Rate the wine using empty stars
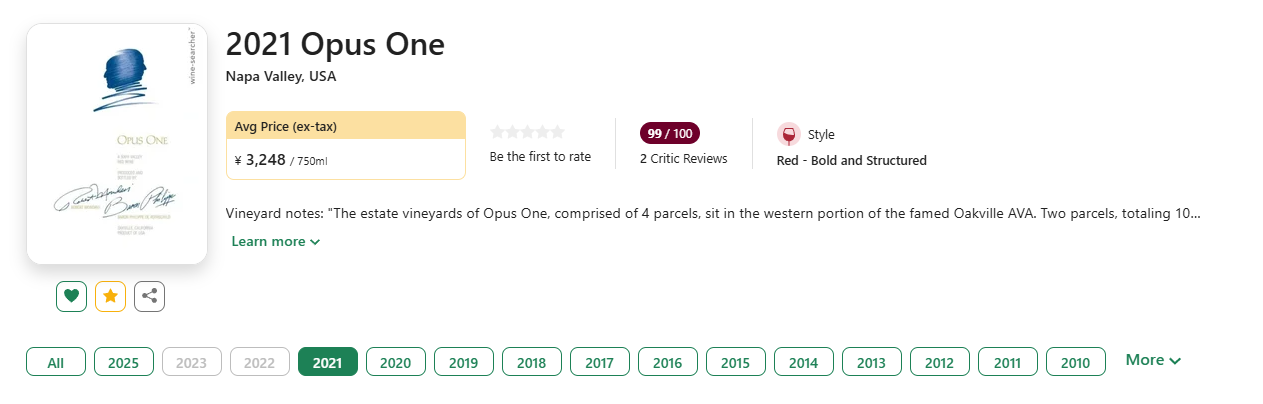This screenshot has height=404, width=1263. [x=527, y=132]
